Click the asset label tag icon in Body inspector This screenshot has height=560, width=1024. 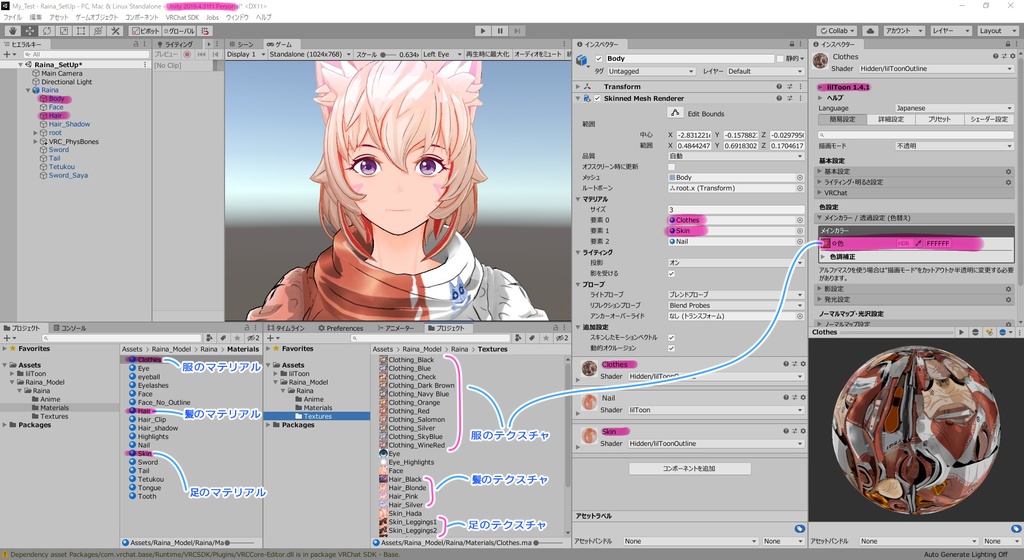[x=799, y=529]
